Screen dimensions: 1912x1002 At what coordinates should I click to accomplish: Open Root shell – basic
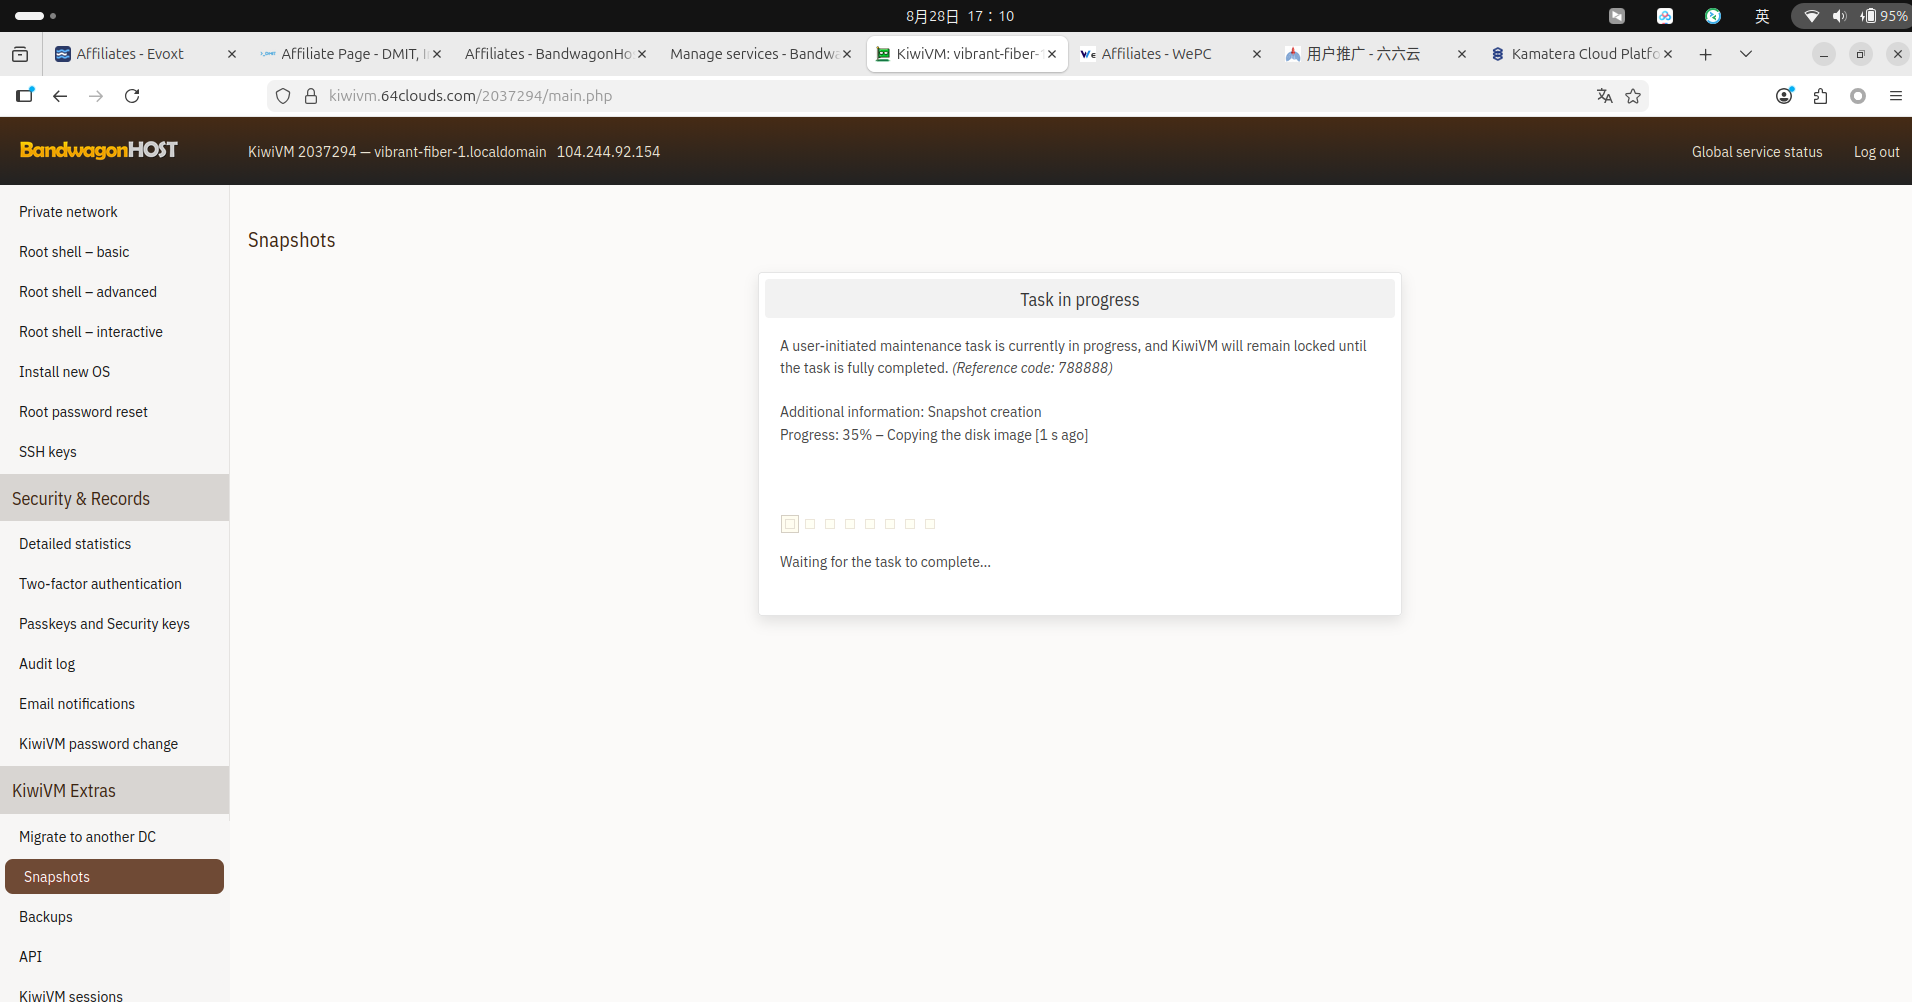tap(74, 252)
